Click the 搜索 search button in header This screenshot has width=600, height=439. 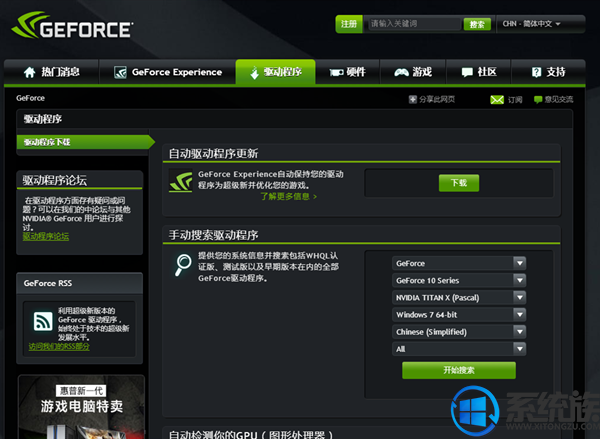click(477, 24)
